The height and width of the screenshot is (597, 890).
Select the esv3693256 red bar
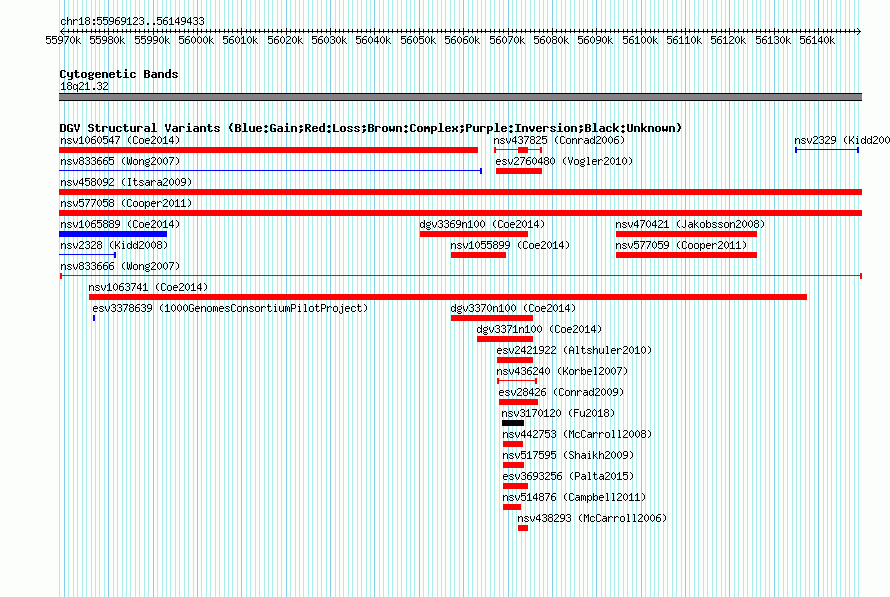click(x=515, y=486)
